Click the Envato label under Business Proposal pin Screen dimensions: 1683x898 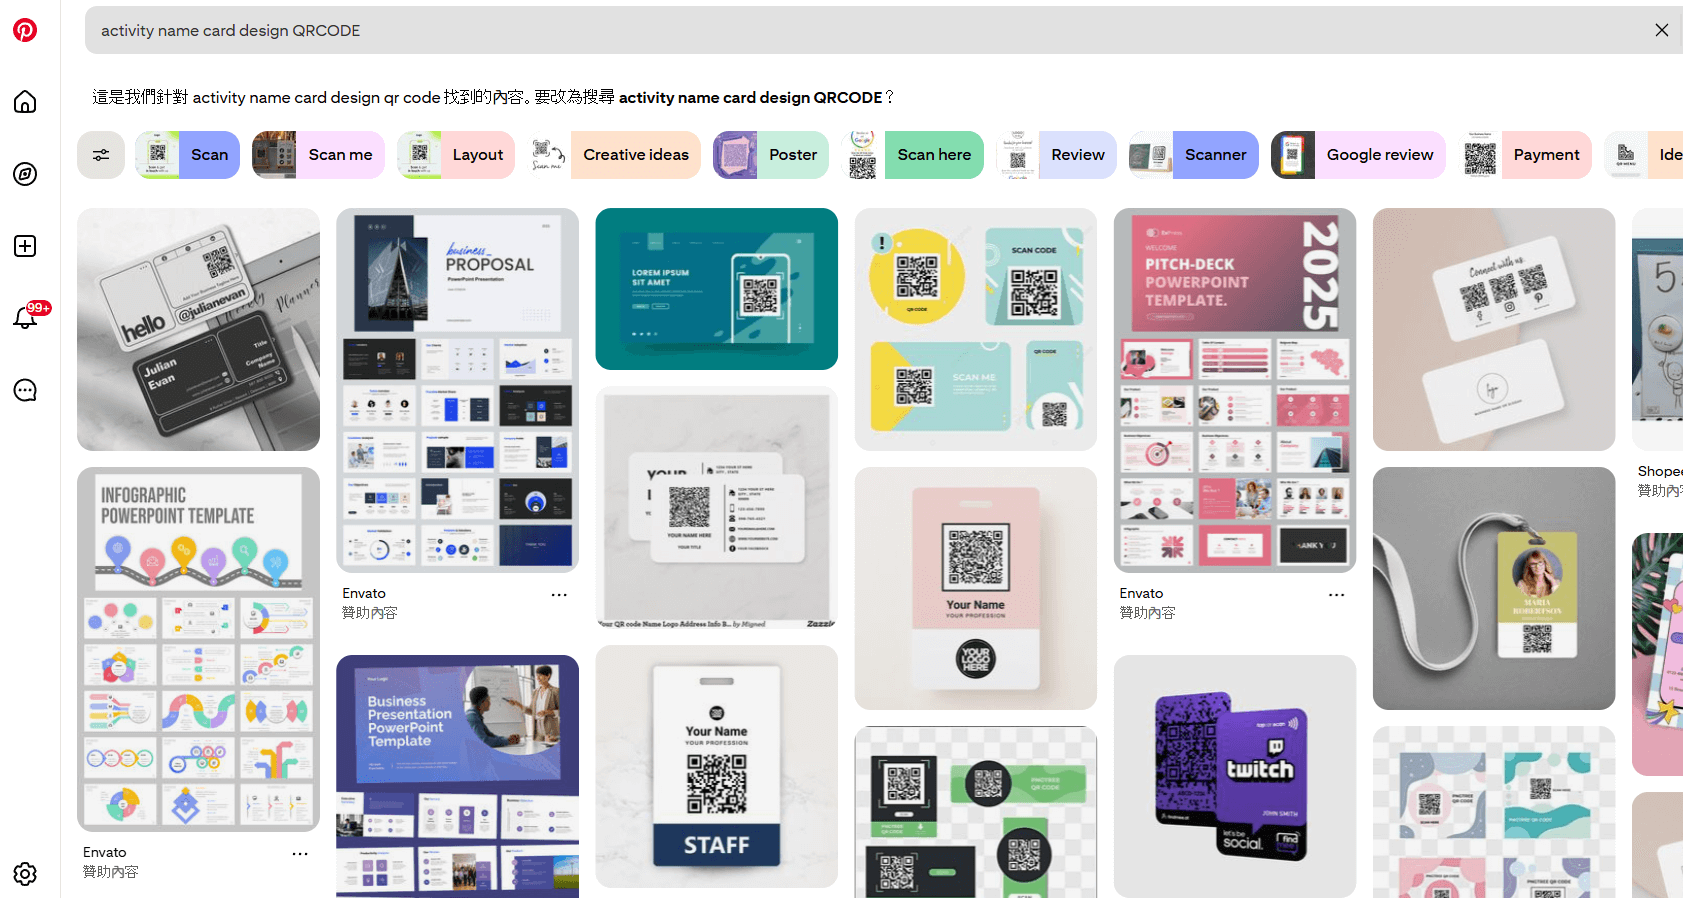pos(364,594)
